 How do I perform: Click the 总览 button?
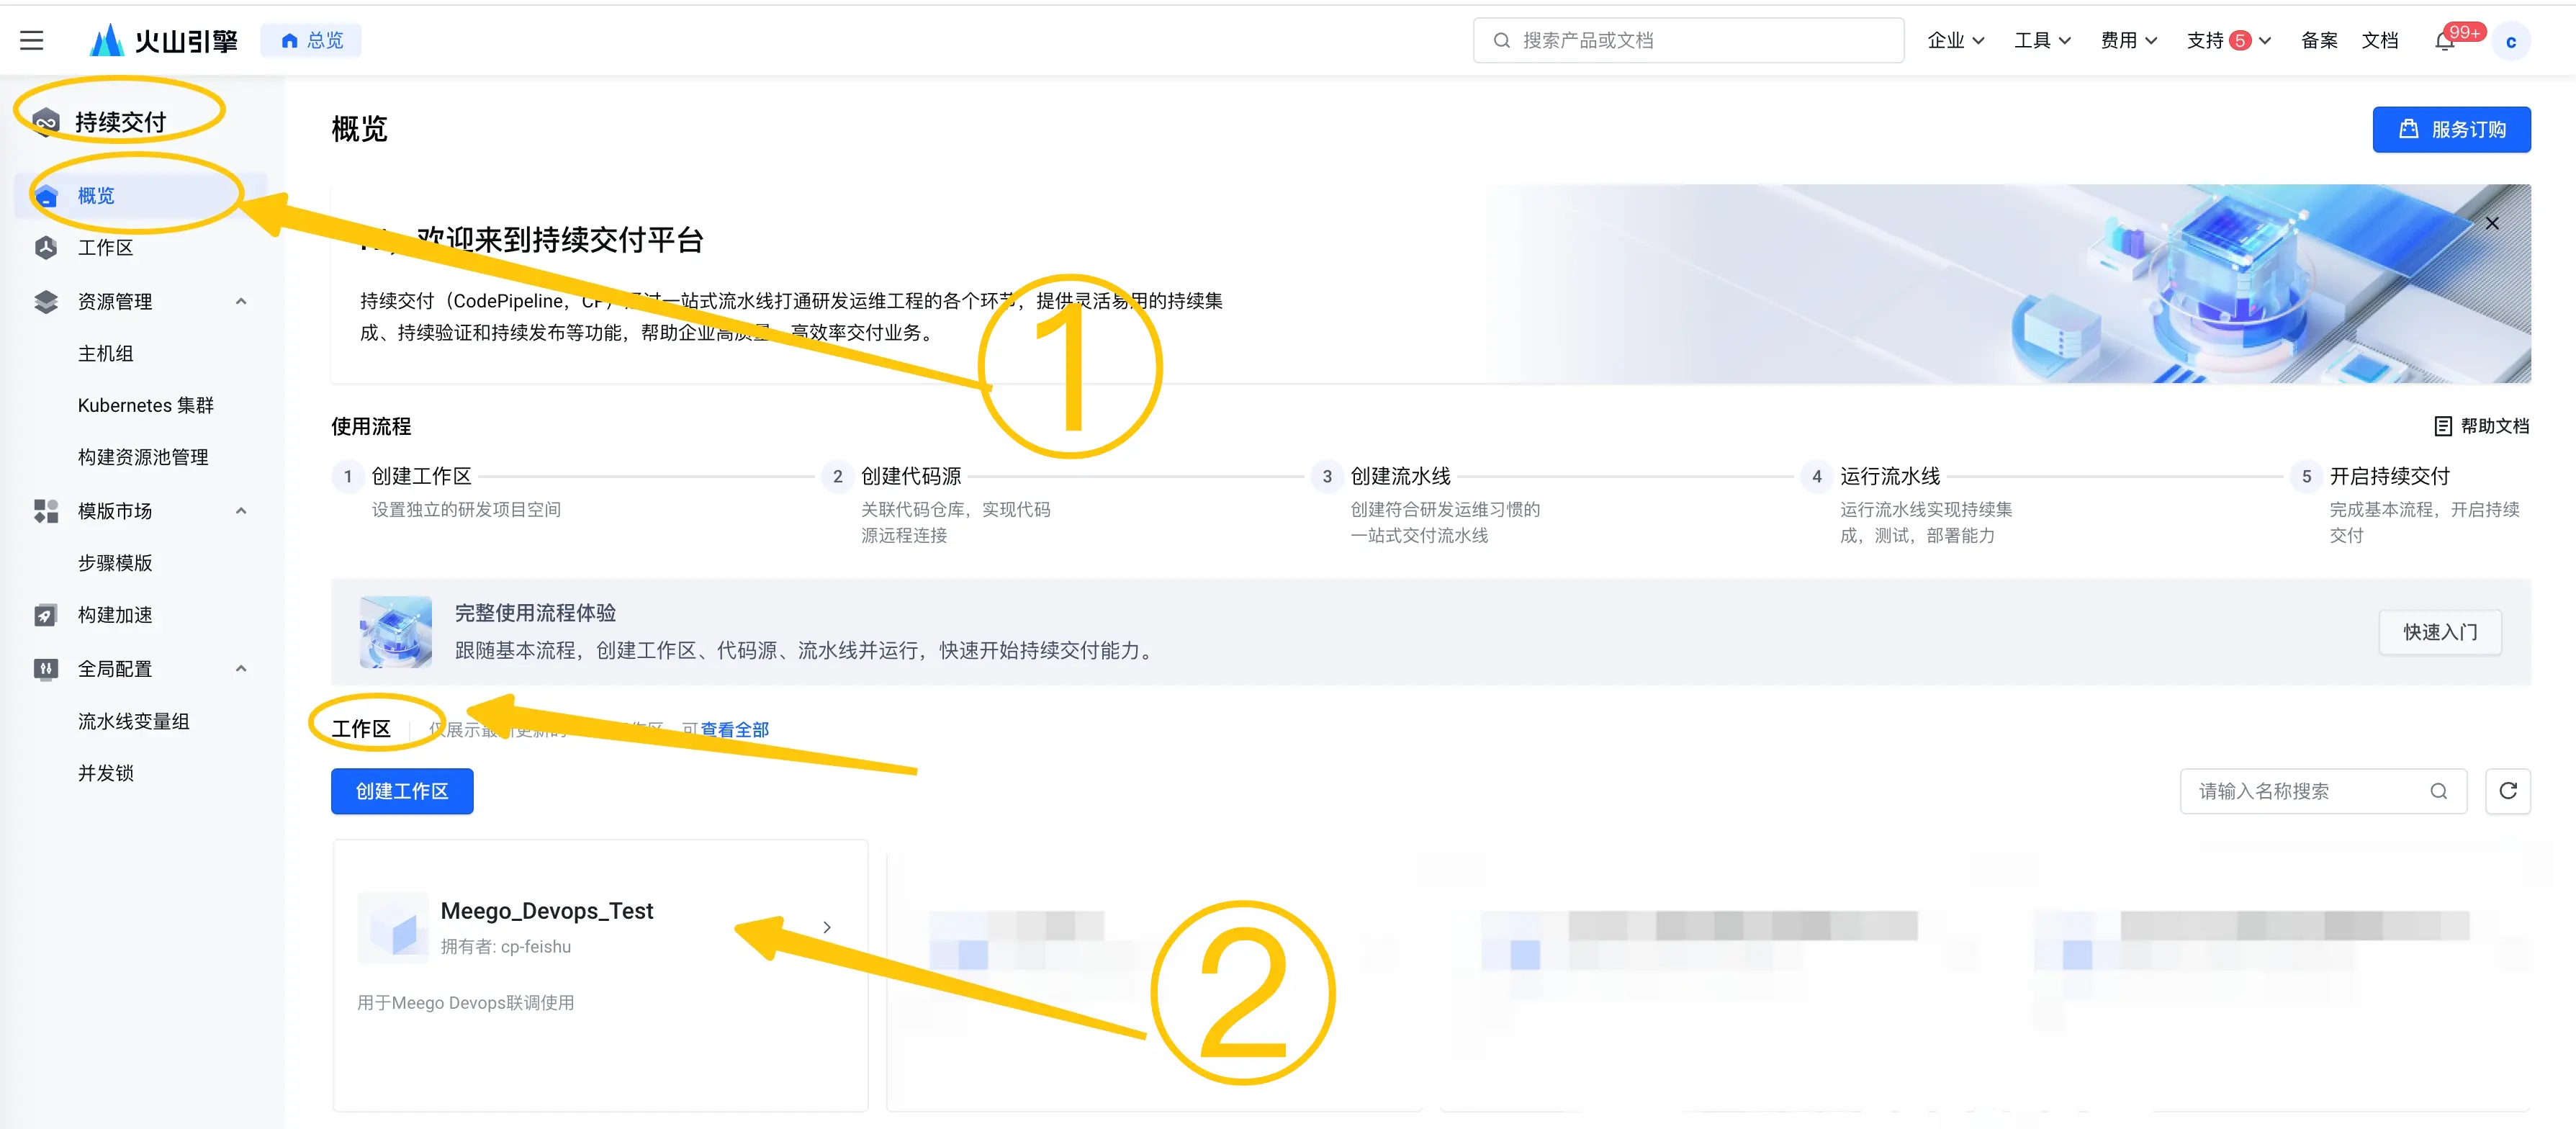[311, 40]
